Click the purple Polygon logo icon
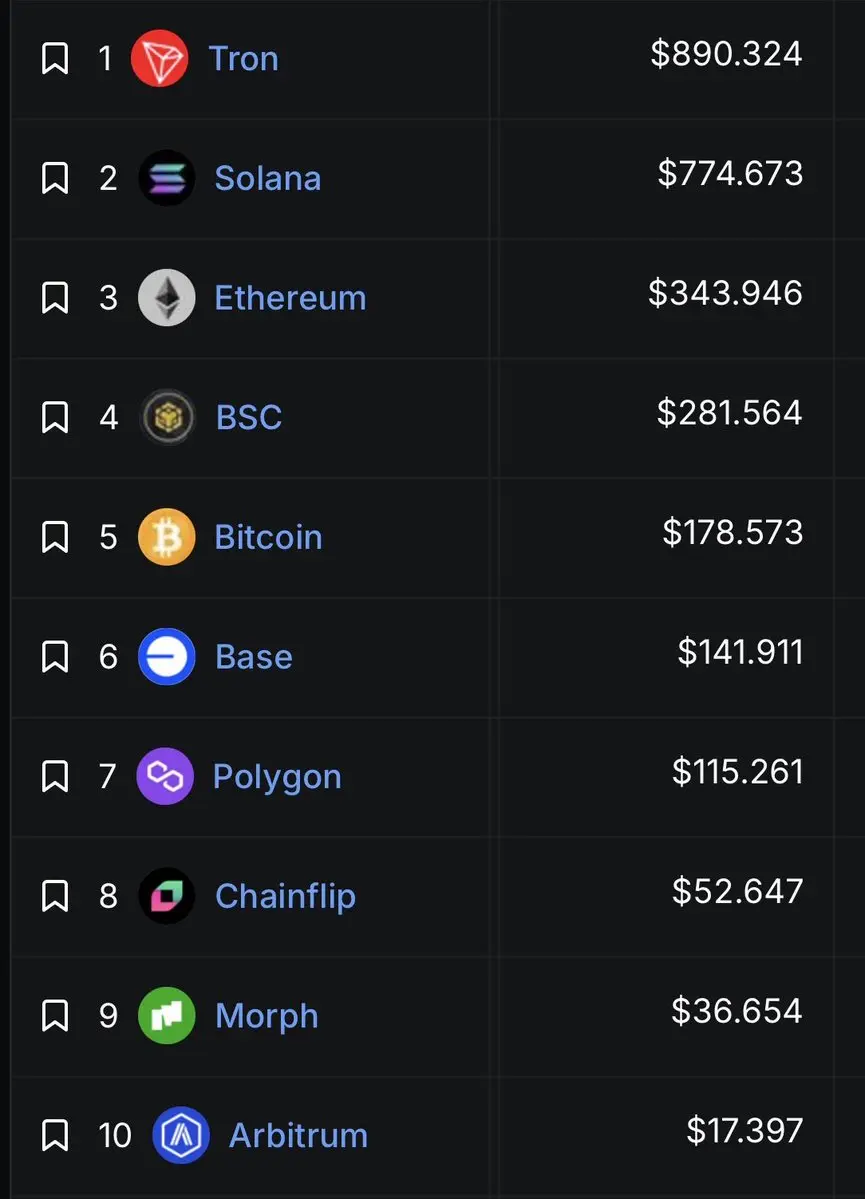This screenshot has height=1199, width=865. [x=165, y=776]
